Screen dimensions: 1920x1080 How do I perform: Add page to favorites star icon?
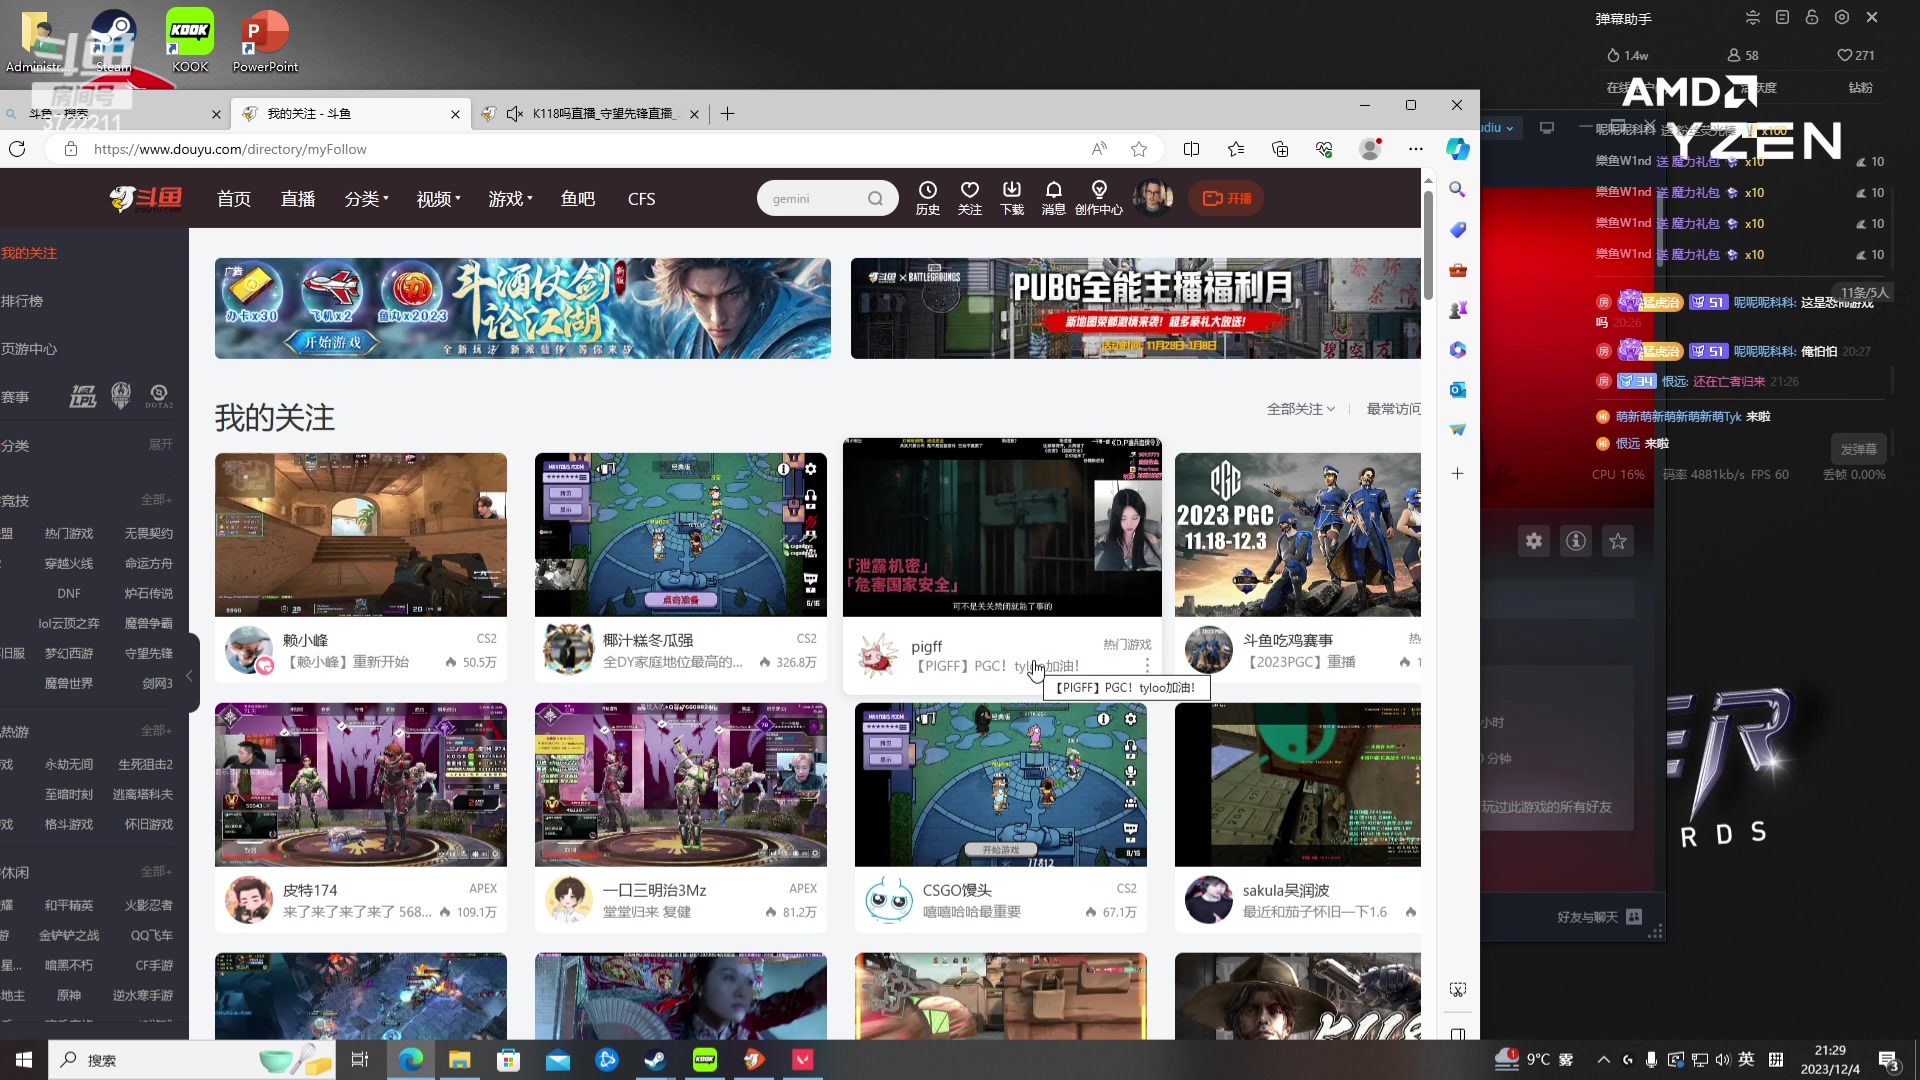pos(1139,149)
